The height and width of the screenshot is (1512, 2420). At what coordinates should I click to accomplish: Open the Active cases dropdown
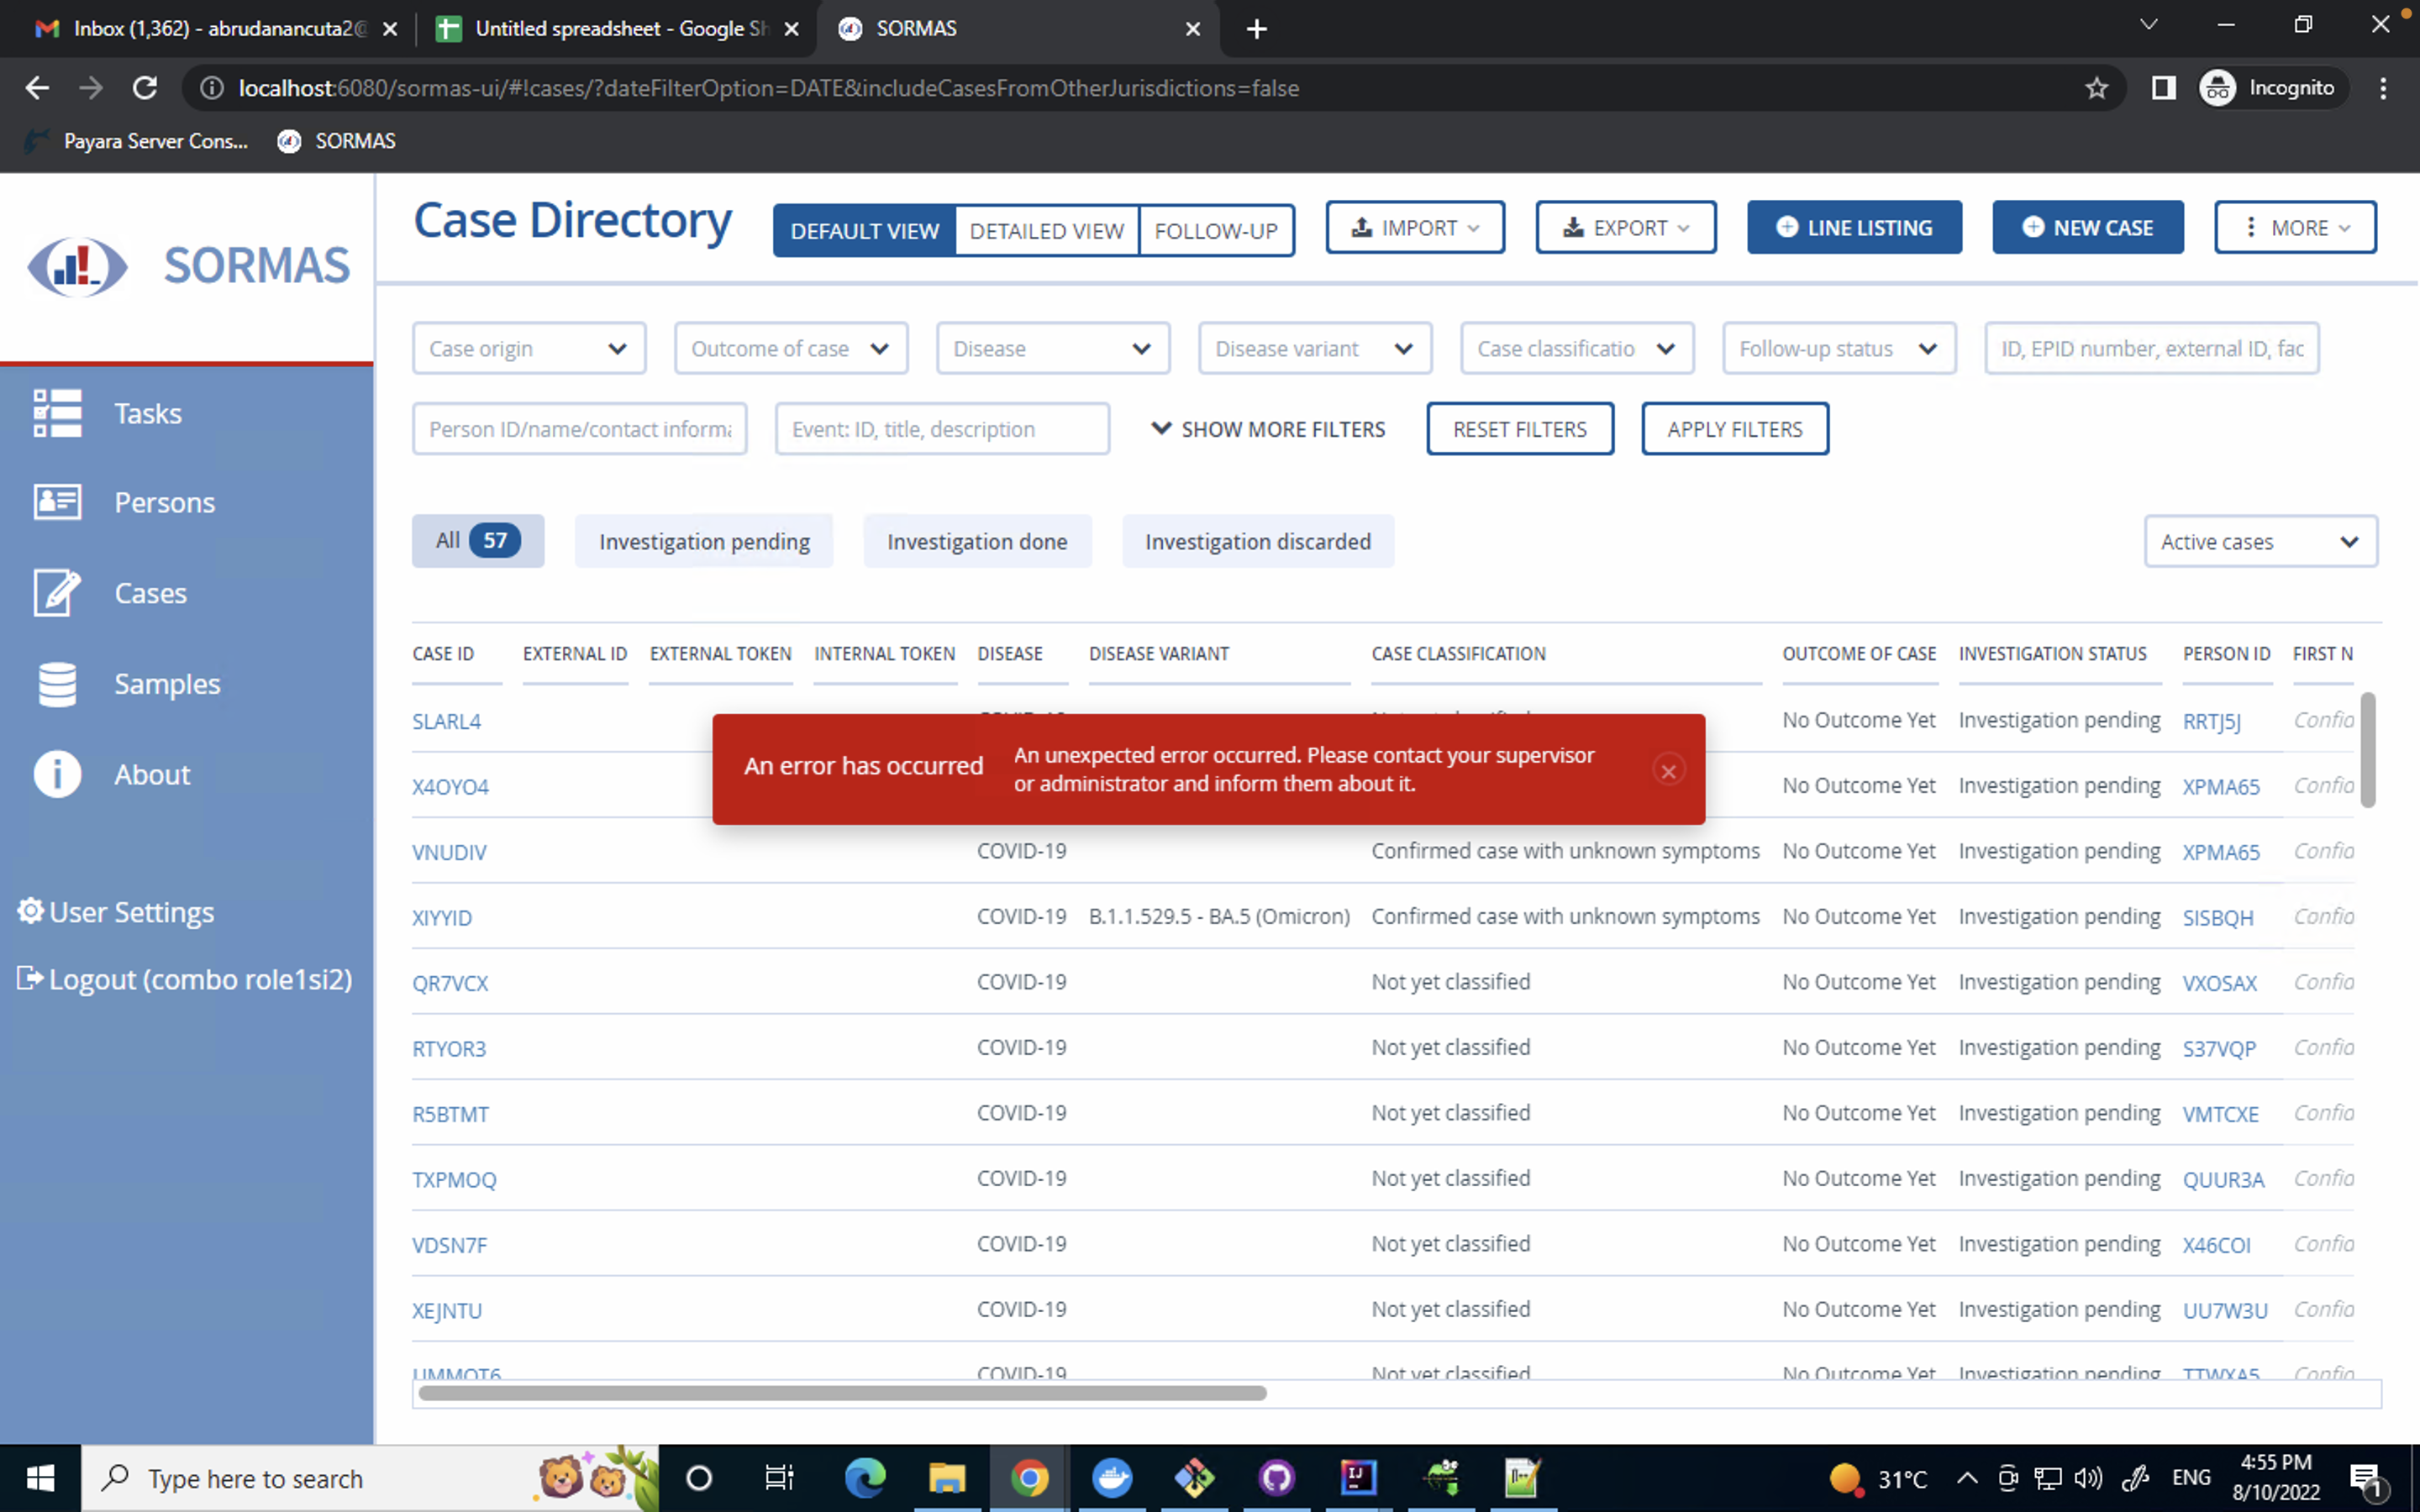(x=2259, y=541)
